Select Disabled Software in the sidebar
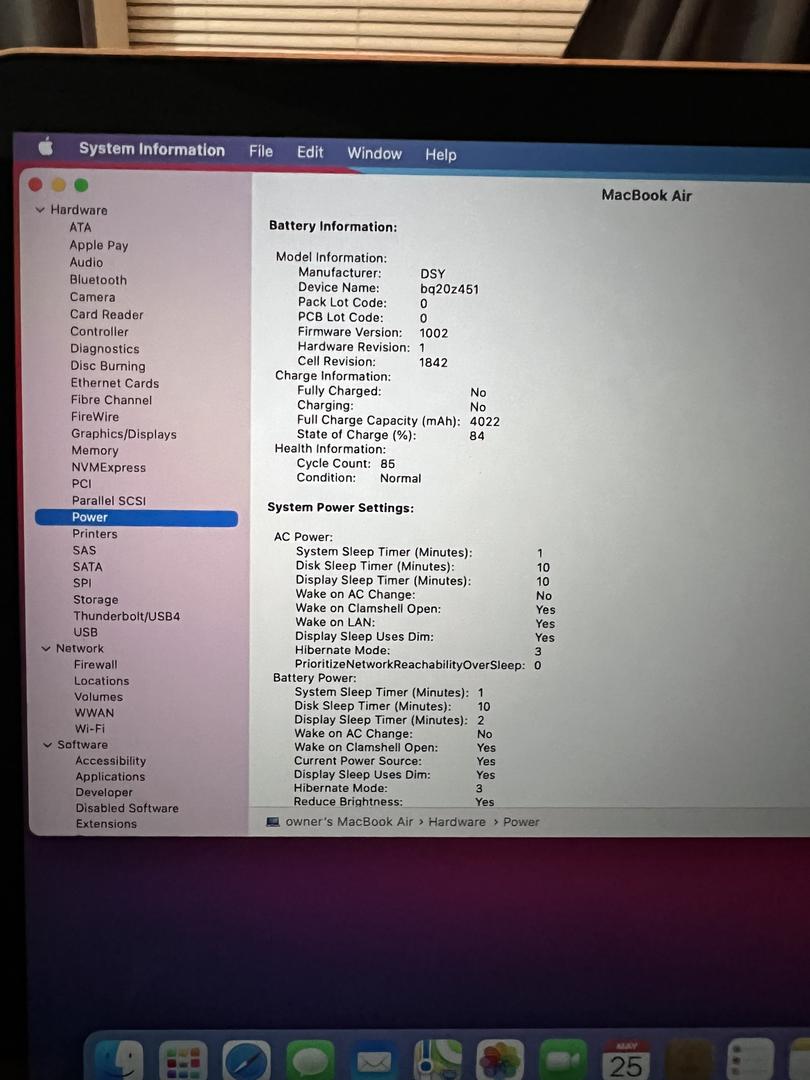The width and height of the screenshot is (810, 1080). pyautogui.click(x=127, y=809)
